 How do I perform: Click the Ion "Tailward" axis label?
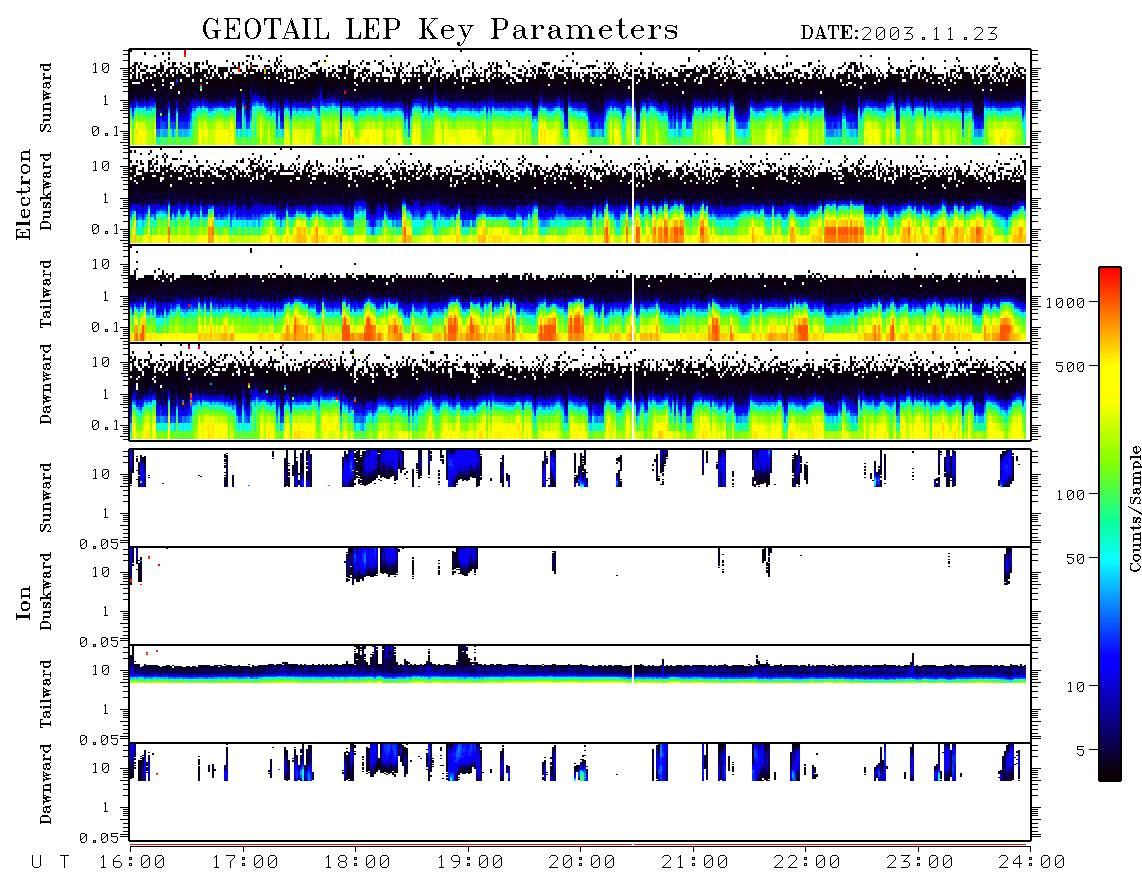point(46,693)
